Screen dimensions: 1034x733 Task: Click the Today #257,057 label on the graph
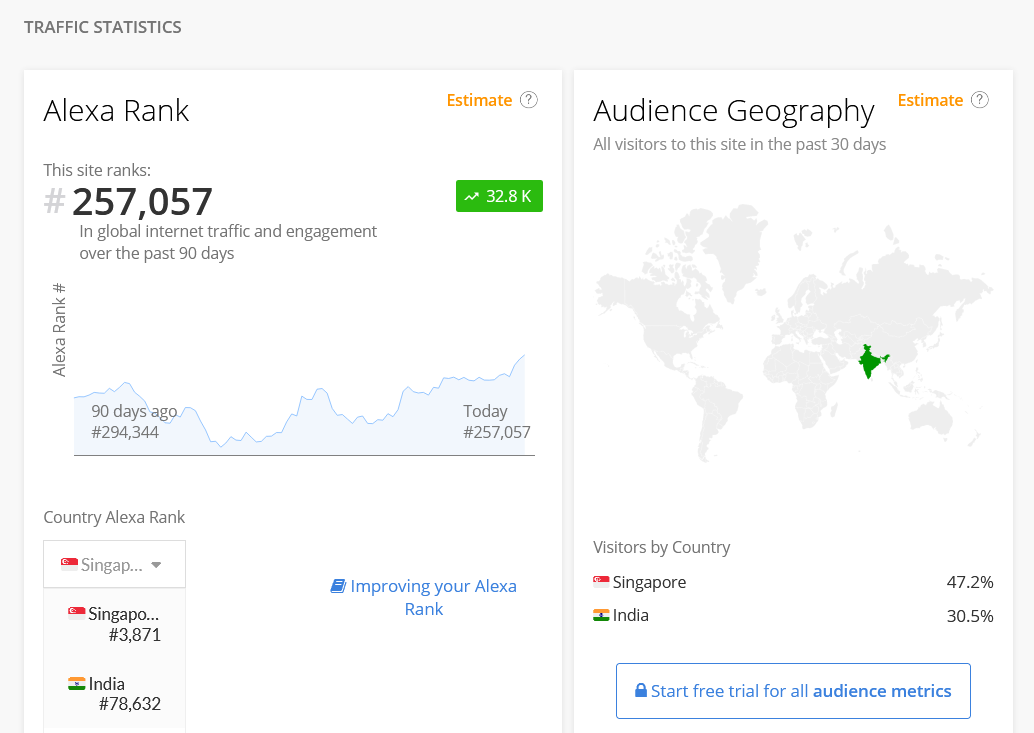click(x=495, y=422)
